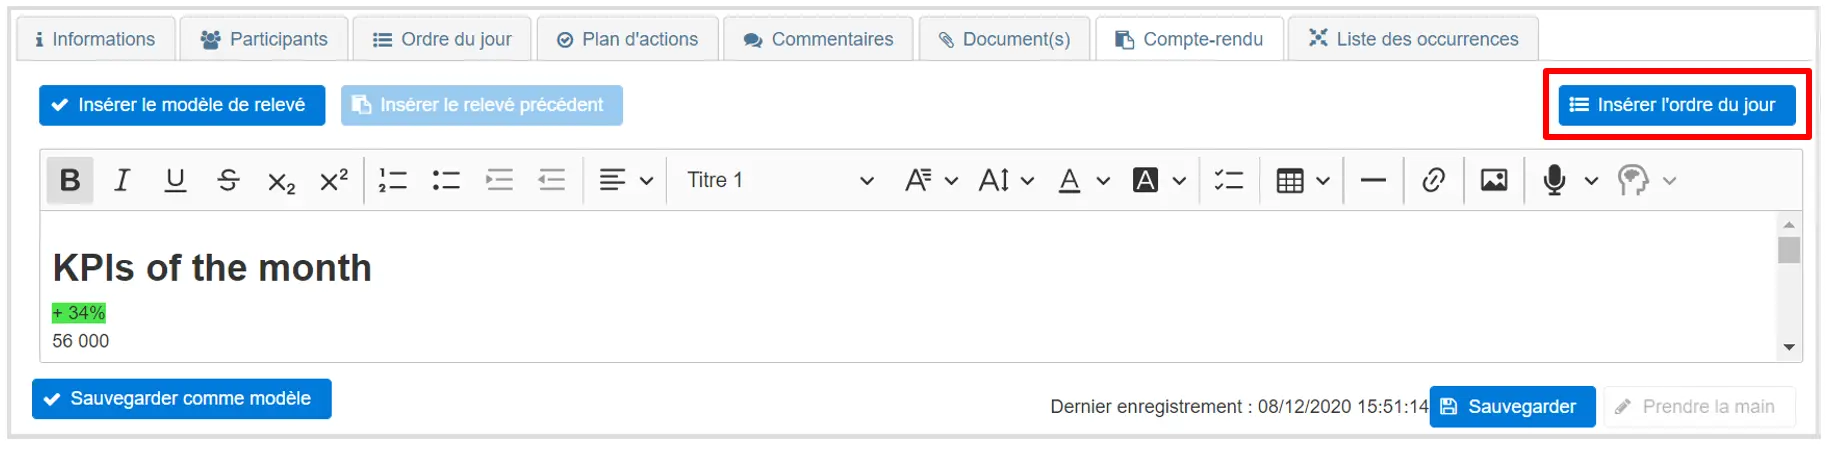Insert a numbered list
1831x451 pixels.
tap(393, 180)
